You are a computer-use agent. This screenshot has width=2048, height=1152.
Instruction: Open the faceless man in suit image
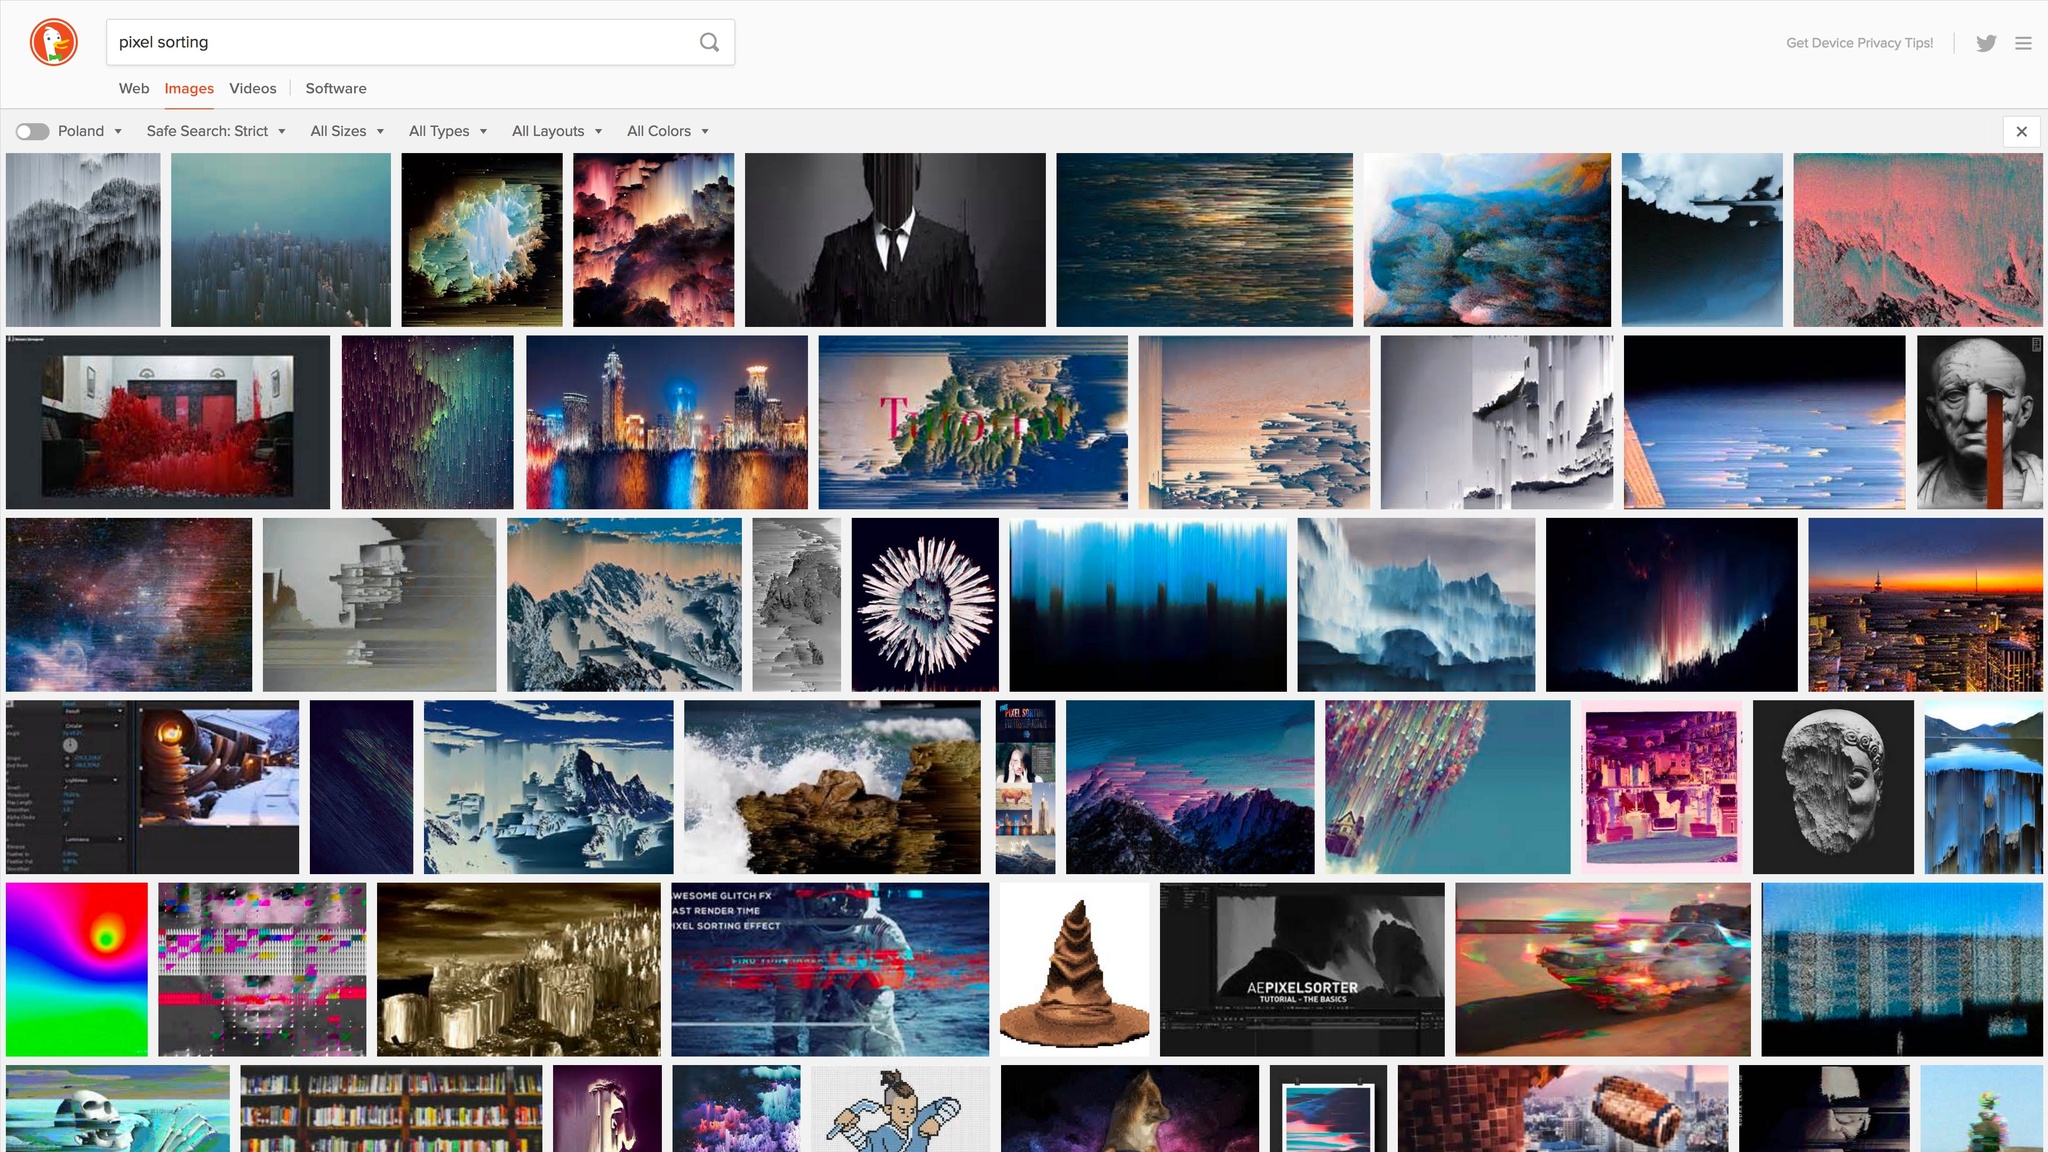point(895,240)
